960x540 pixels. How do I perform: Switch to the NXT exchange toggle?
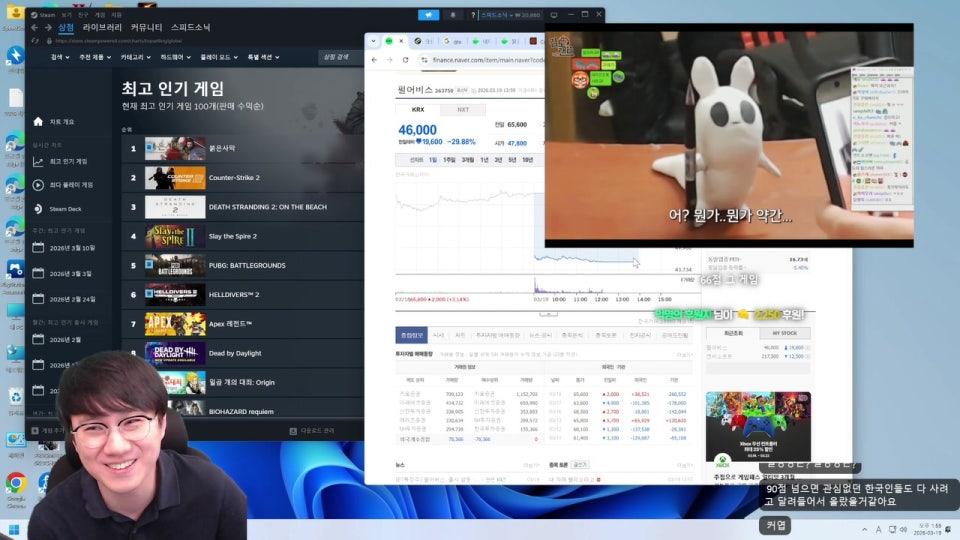[x=462, y=109]
